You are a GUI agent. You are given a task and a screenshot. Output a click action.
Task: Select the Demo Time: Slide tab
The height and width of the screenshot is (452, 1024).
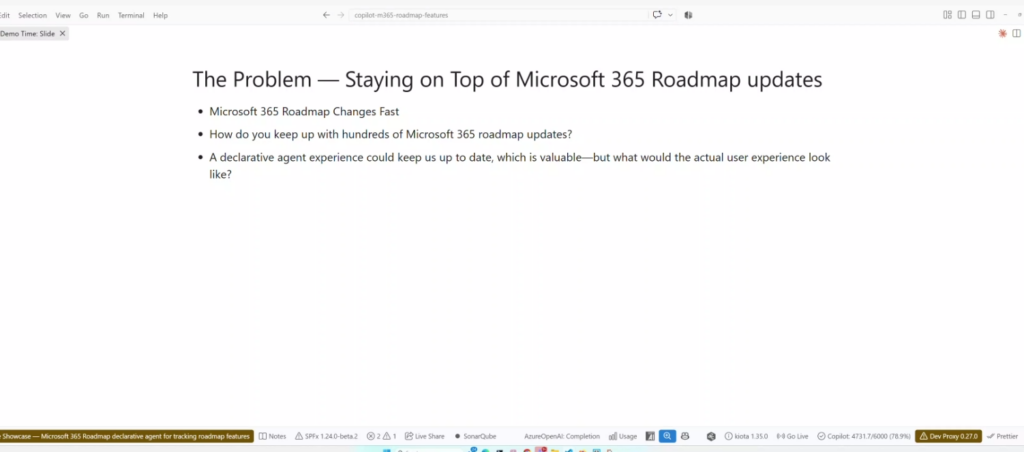(28, 33)
